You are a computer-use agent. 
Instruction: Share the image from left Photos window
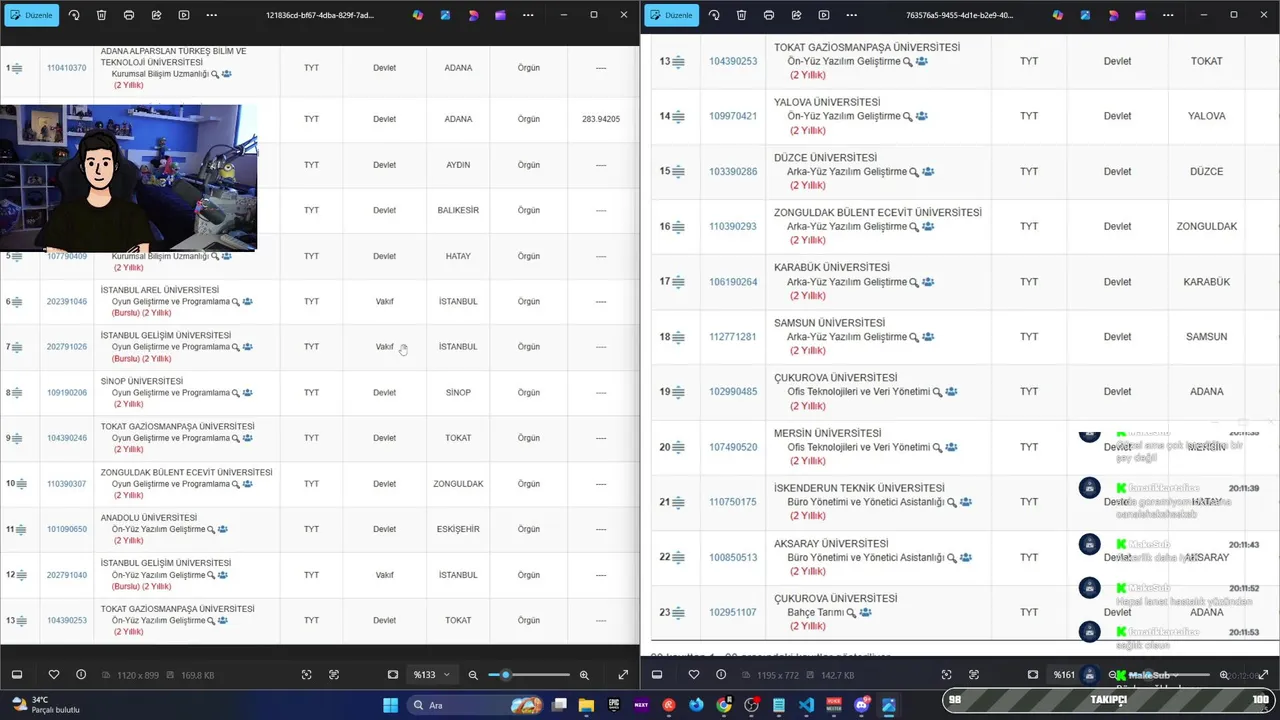(x=157, y=15)
